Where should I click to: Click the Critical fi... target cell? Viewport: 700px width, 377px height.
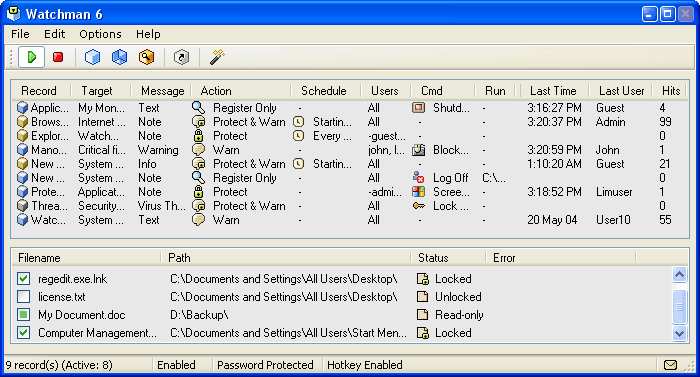(x=102, y=150)
